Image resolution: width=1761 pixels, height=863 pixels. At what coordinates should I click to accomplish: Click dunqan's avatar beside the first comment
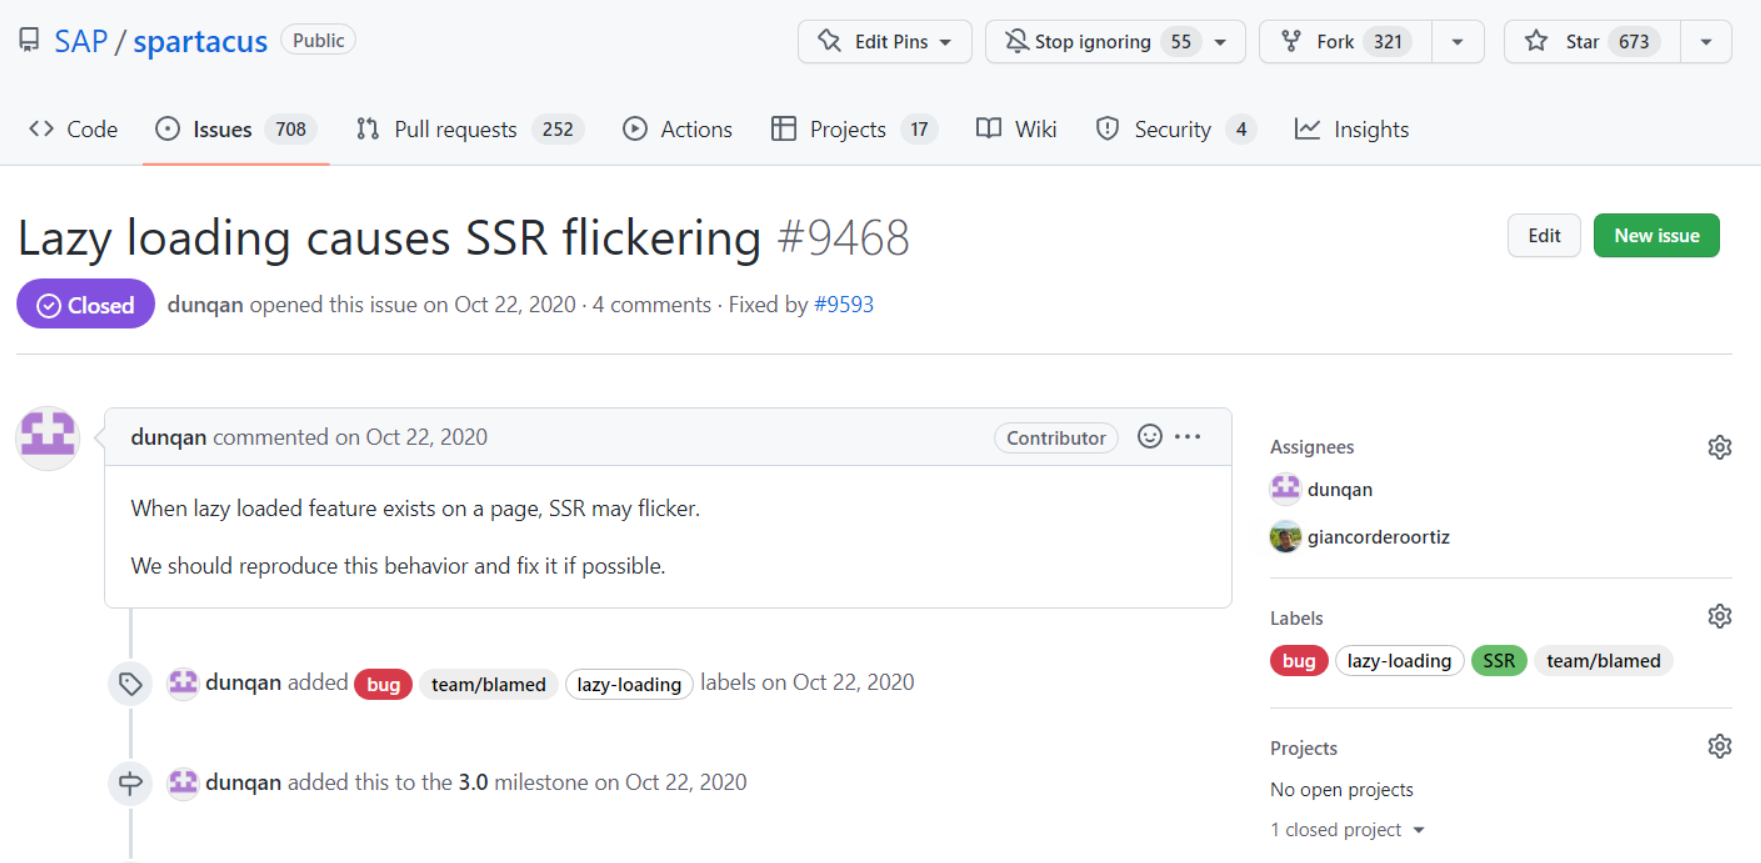click(48, 438)
